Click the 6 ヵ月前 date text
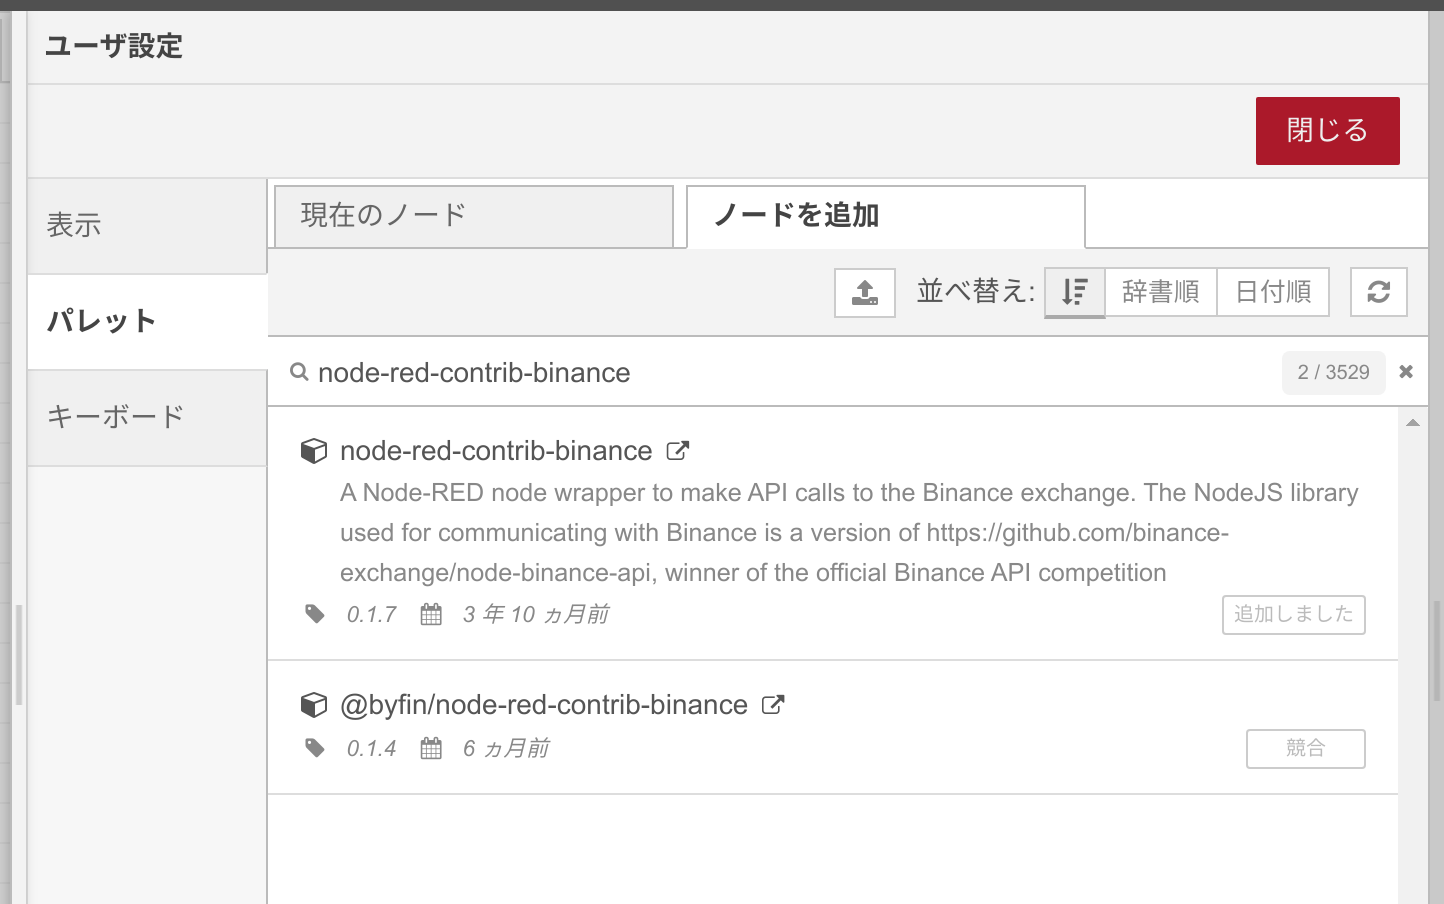 click(x=506, y=748)
